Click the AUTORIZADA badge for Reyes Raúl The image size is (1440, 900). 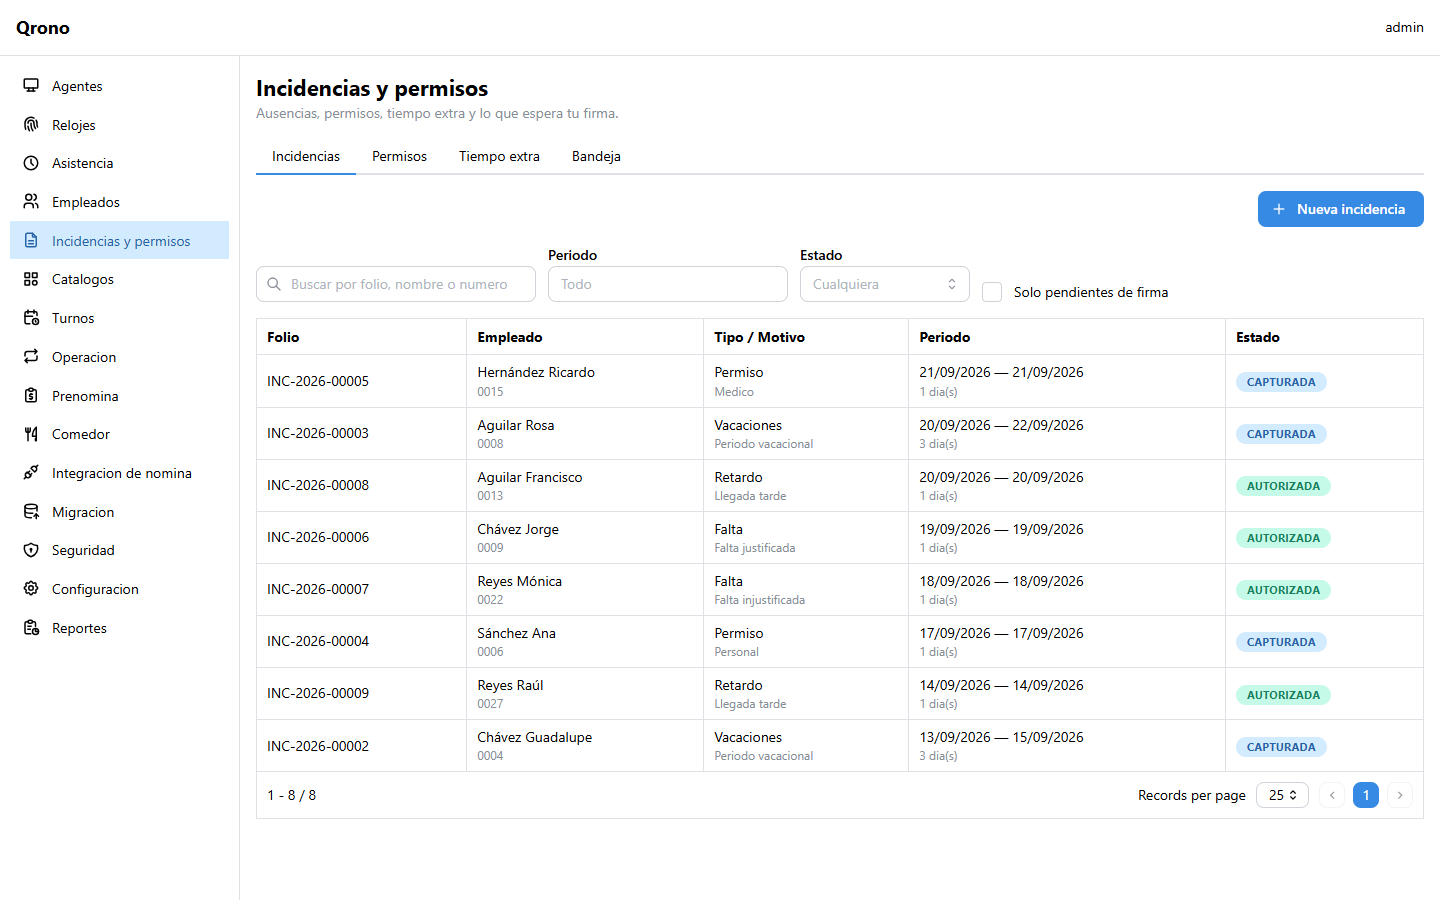pos(1283,695)
